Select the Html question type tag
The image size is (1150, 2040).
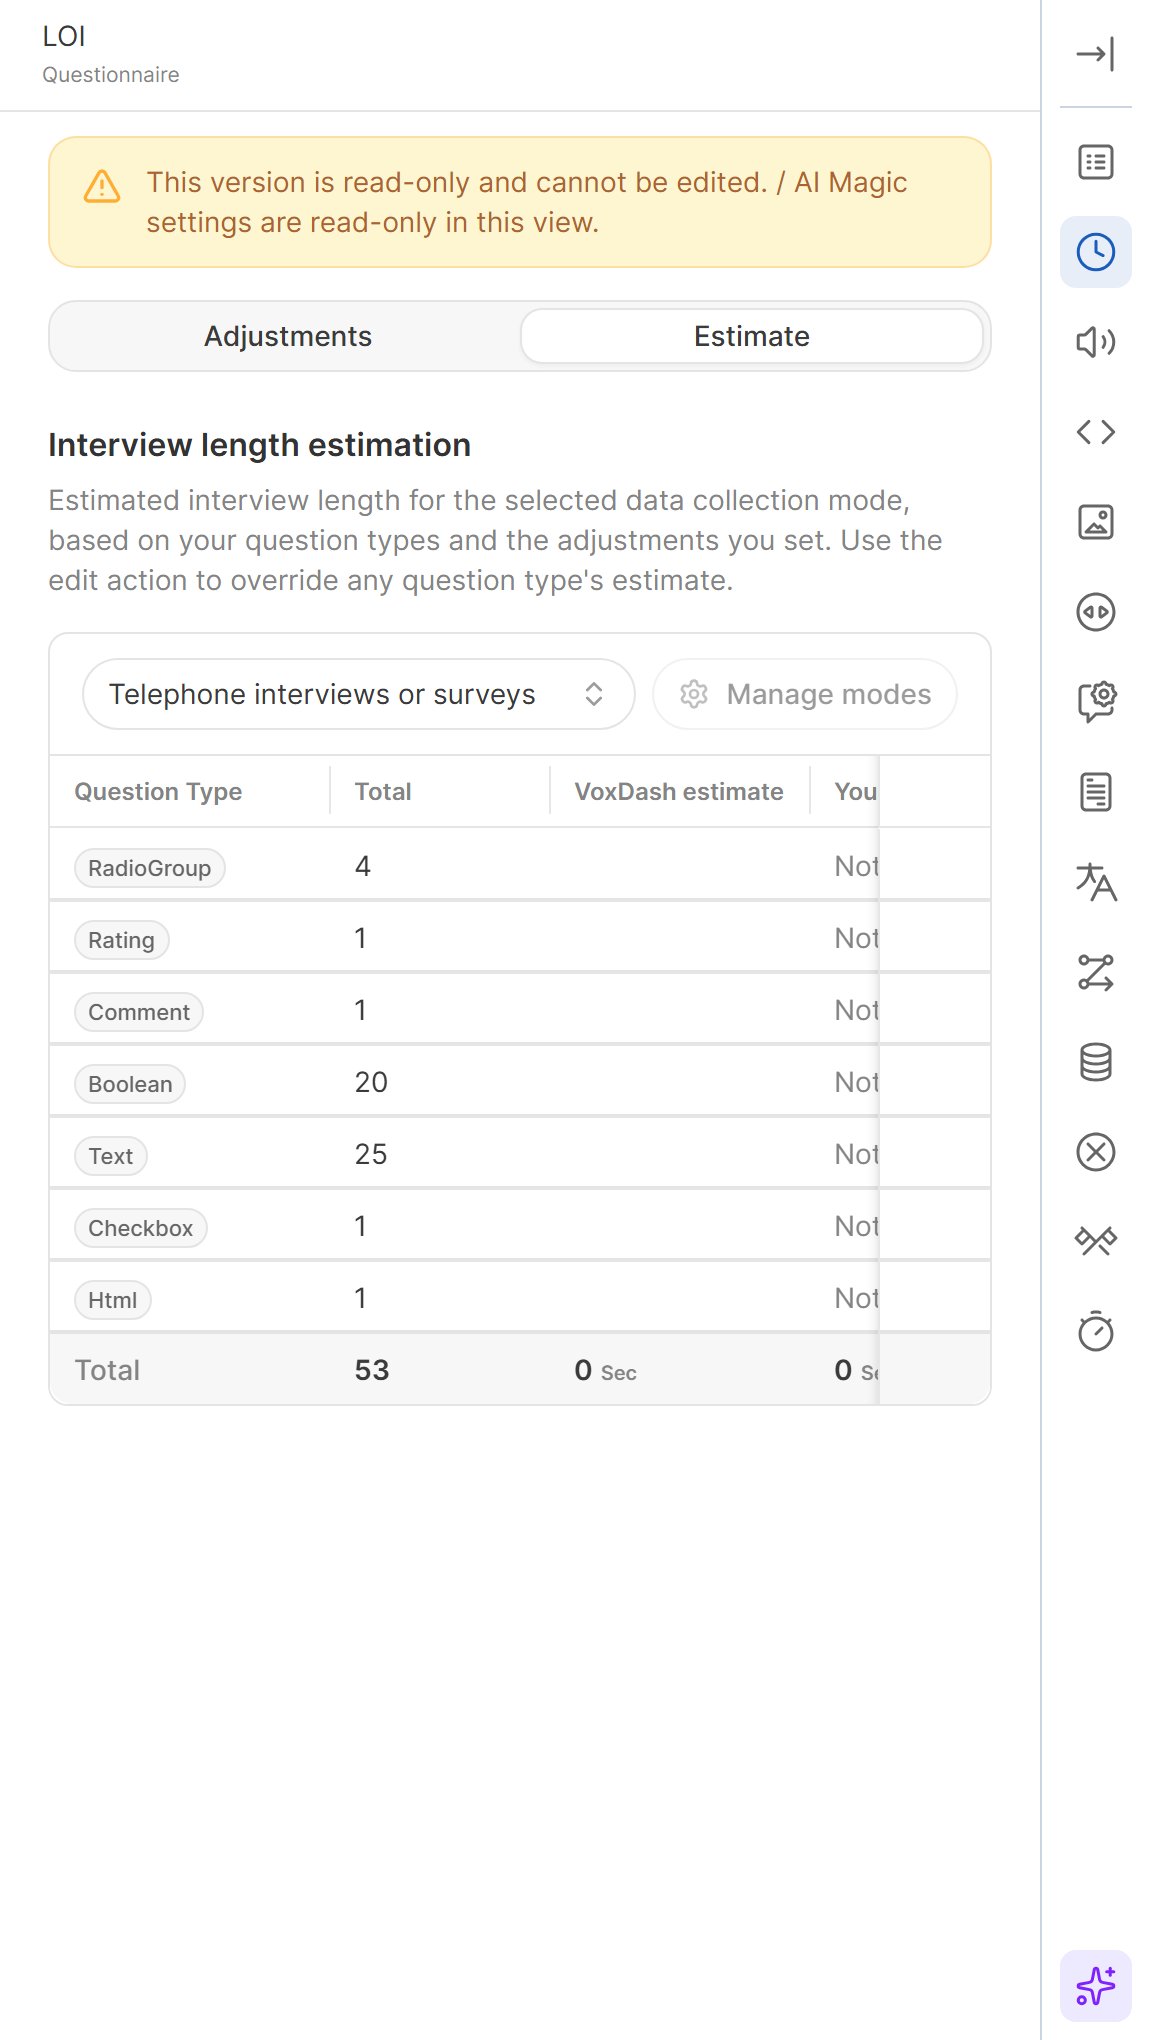[x=113, y=1300]
